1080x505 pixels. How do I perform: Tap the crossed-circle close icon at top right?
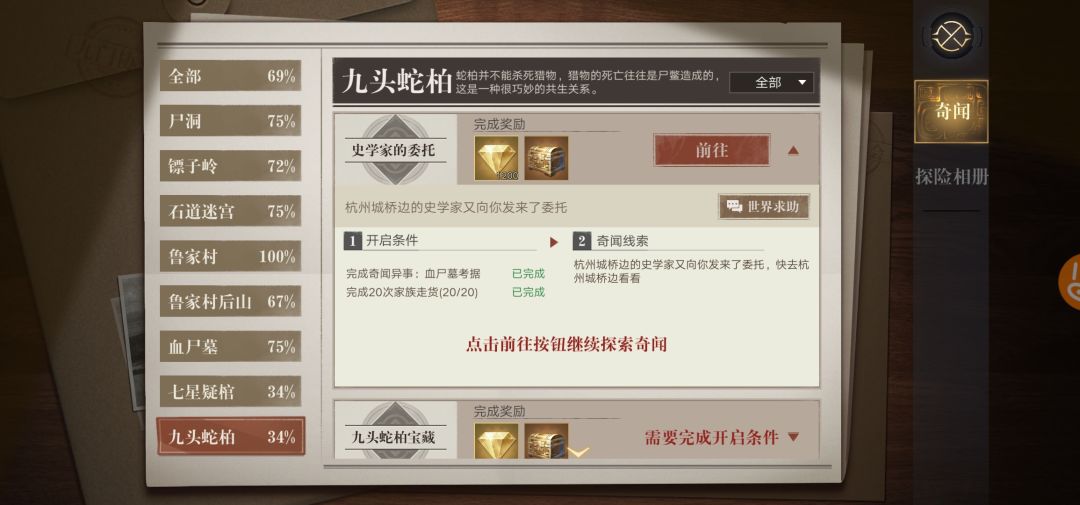(952, 36)
